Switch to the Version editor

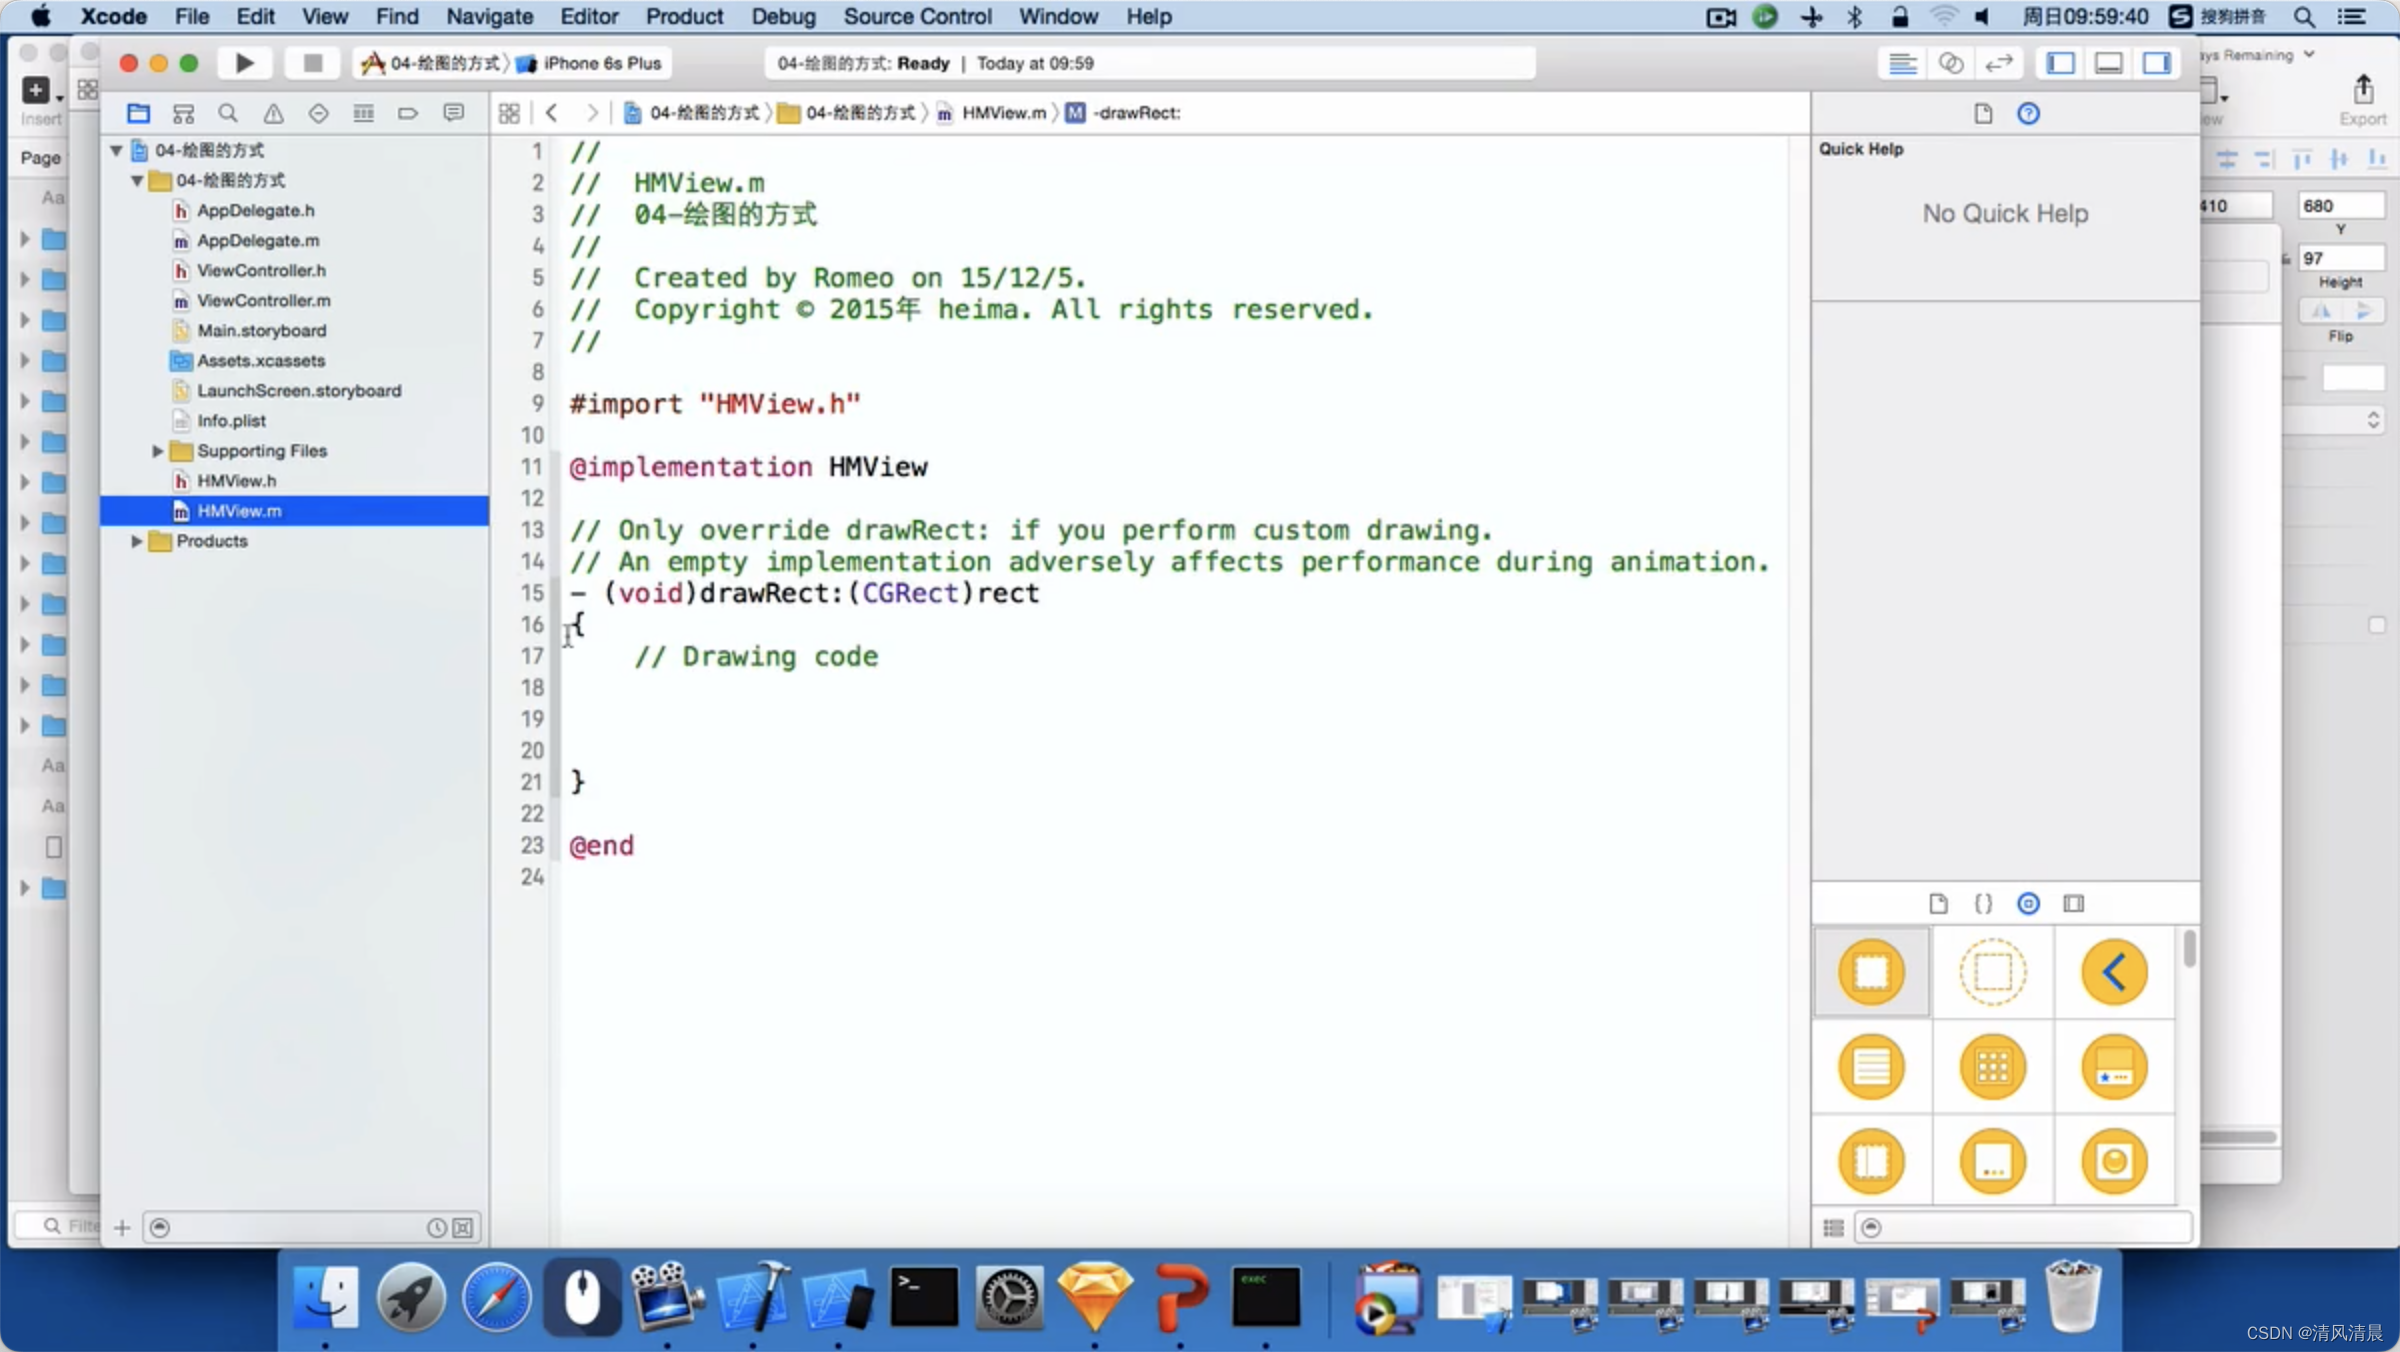click(x=1998, y=63)
